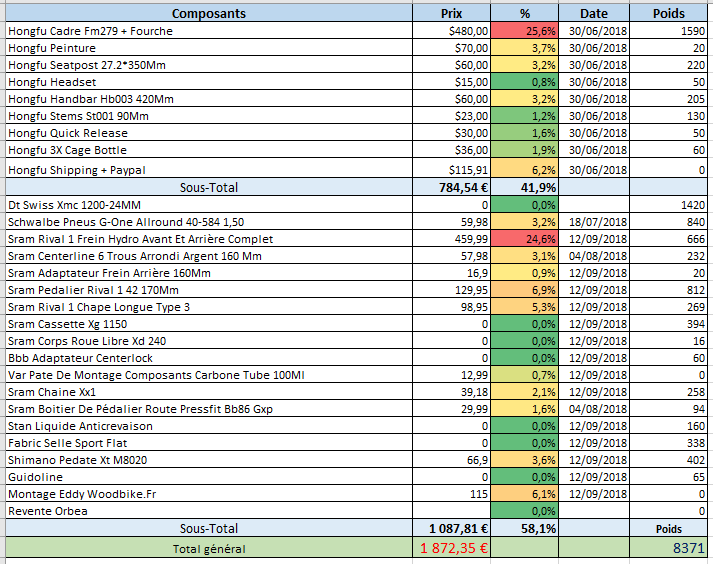Select the 39,18 price cell
This screenshot has height=564, width=713.
[x=452, y=392]
